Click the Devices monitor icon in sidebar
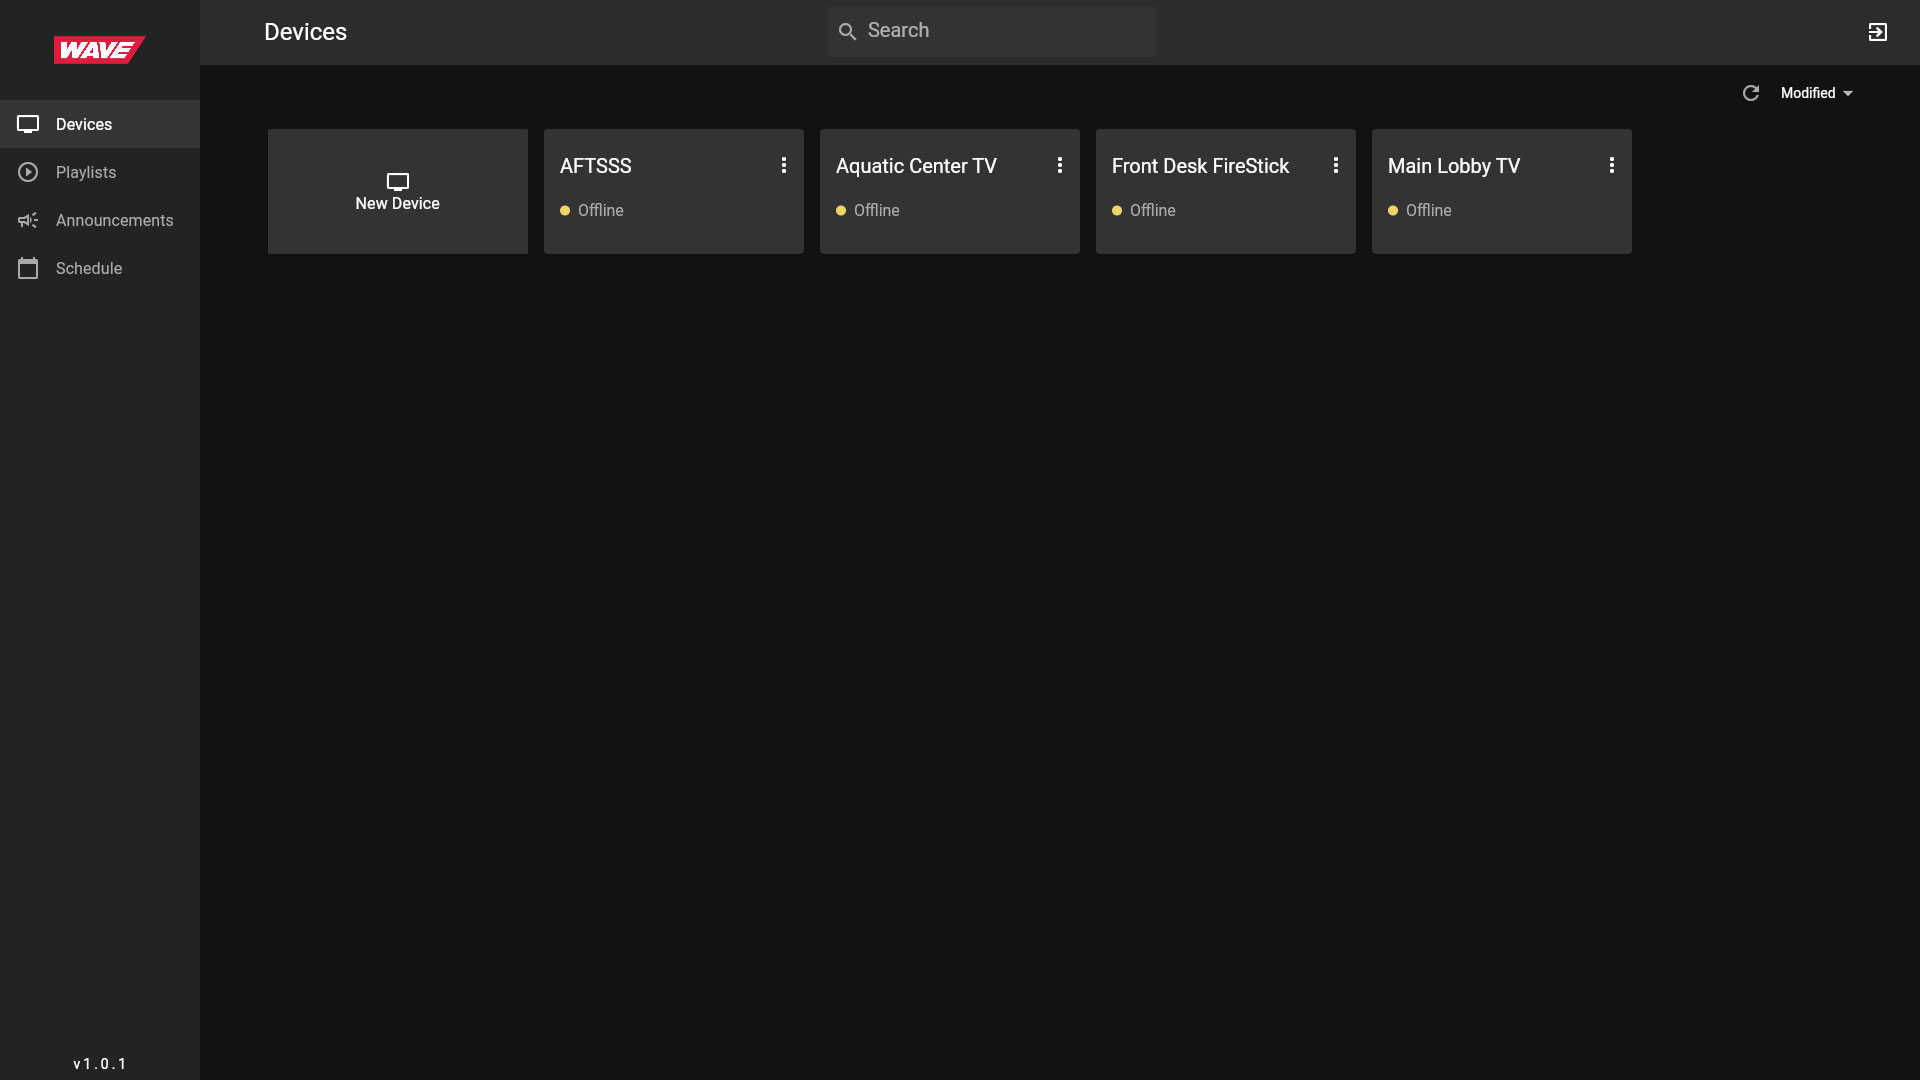1920x1080 pixels. pos(28,124)
